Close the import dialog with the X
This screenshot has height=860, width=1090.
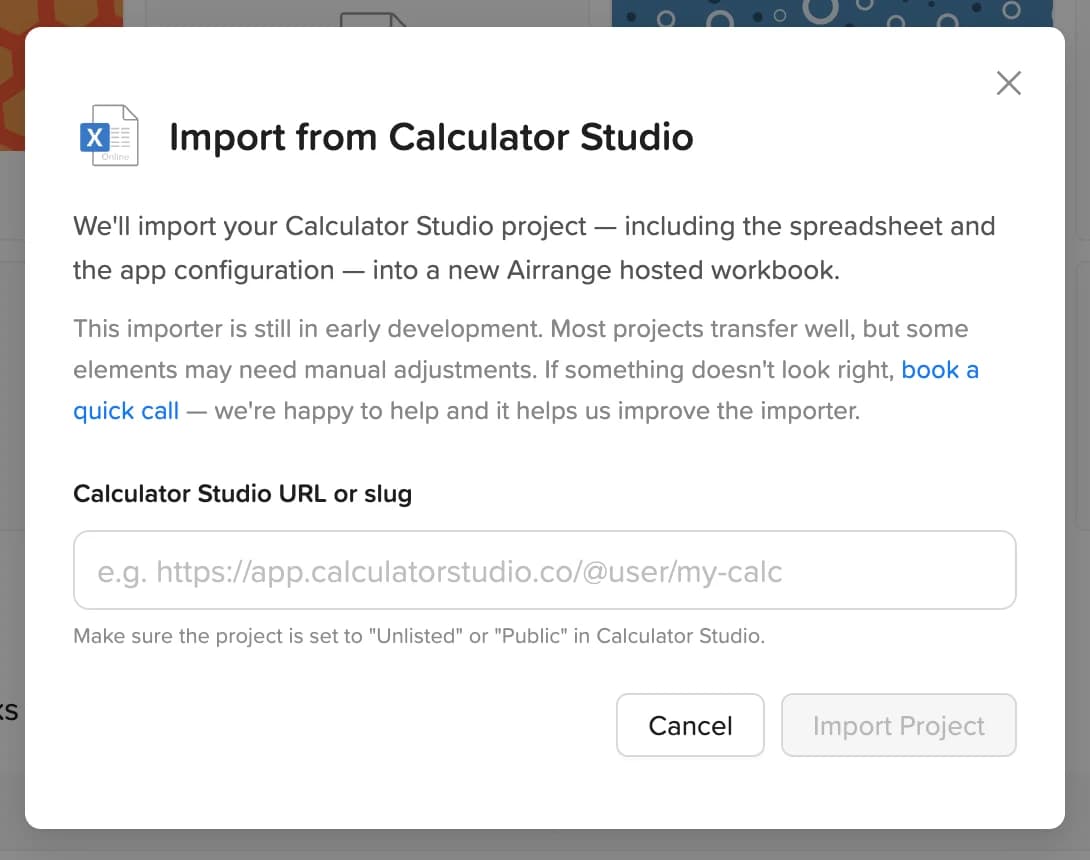1008,83
